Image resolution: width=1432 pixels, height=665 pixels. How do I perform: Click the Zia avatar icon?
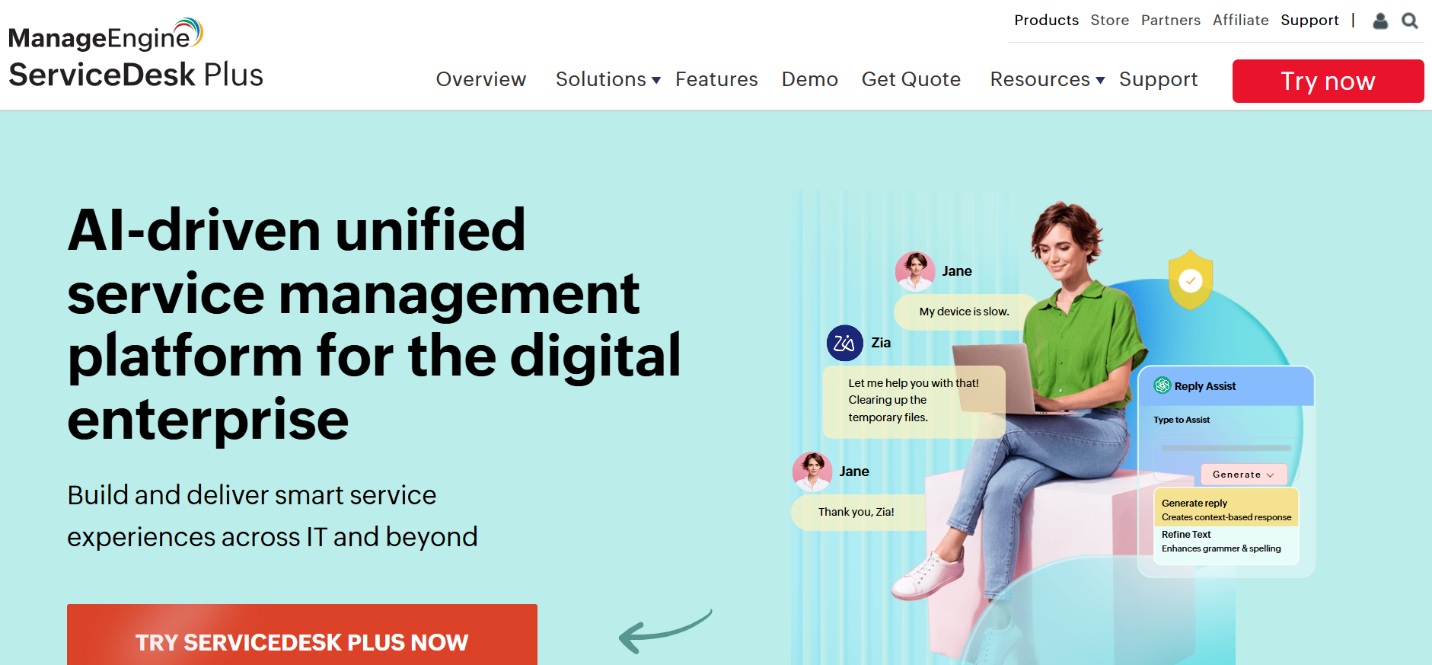(845, 343)
